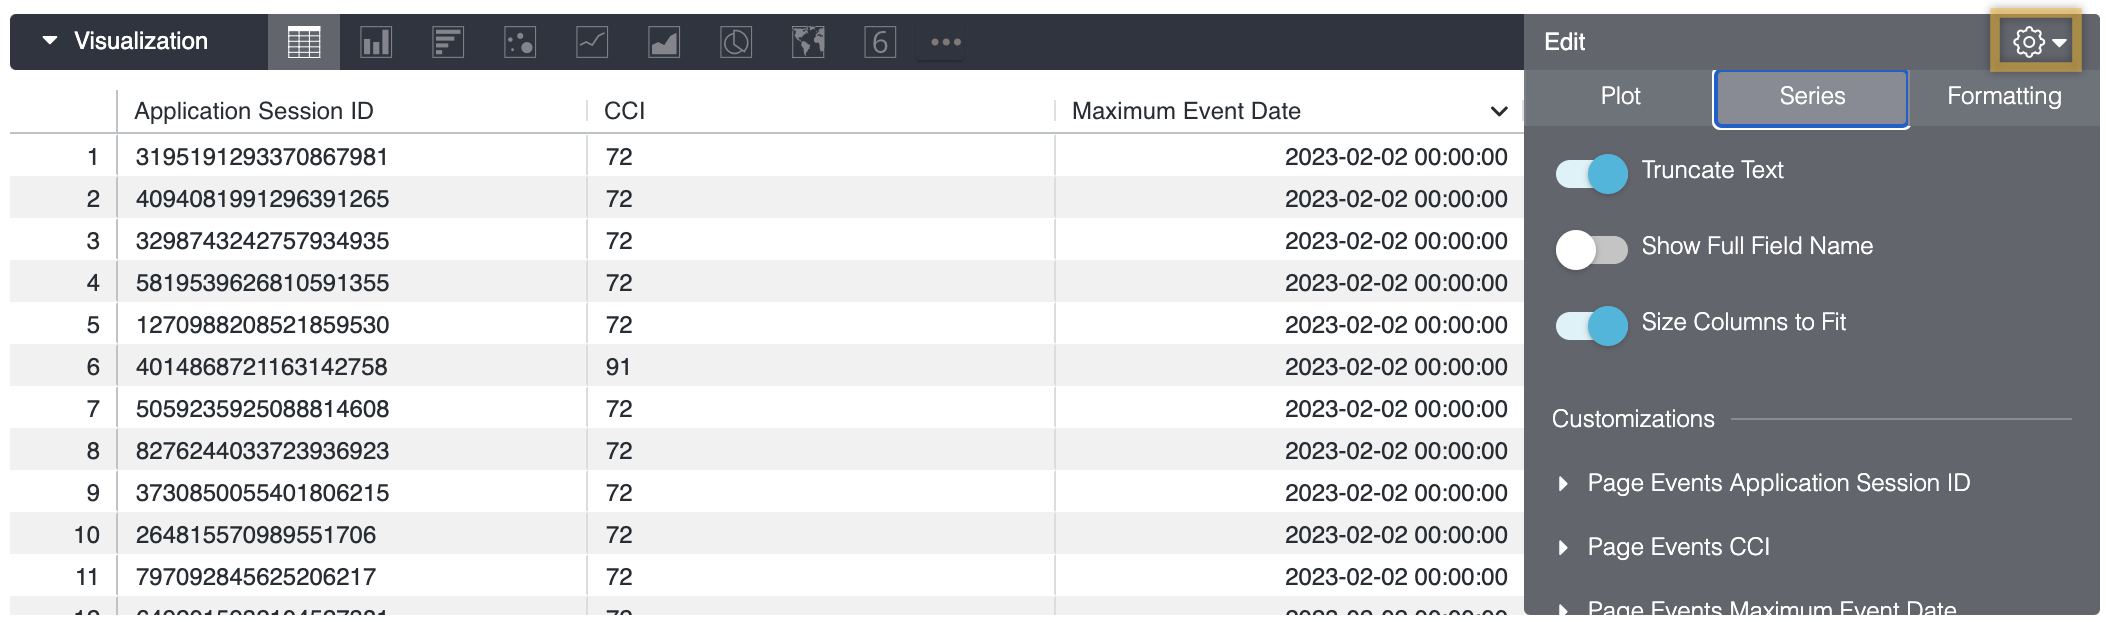
Task: Select session ID 3298743242757934935 cell
Action: (x=352, y=241)
